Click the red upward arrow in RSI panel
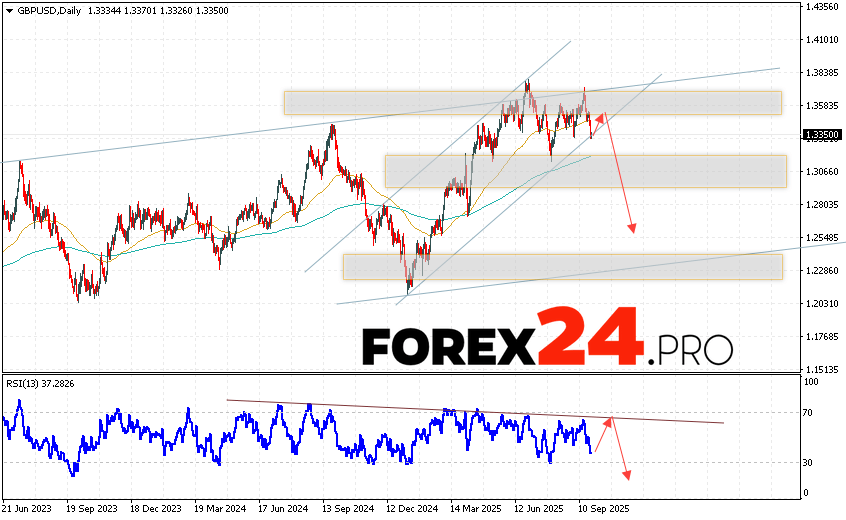Viewport: 846px width, 520px height. coord(606,434)
